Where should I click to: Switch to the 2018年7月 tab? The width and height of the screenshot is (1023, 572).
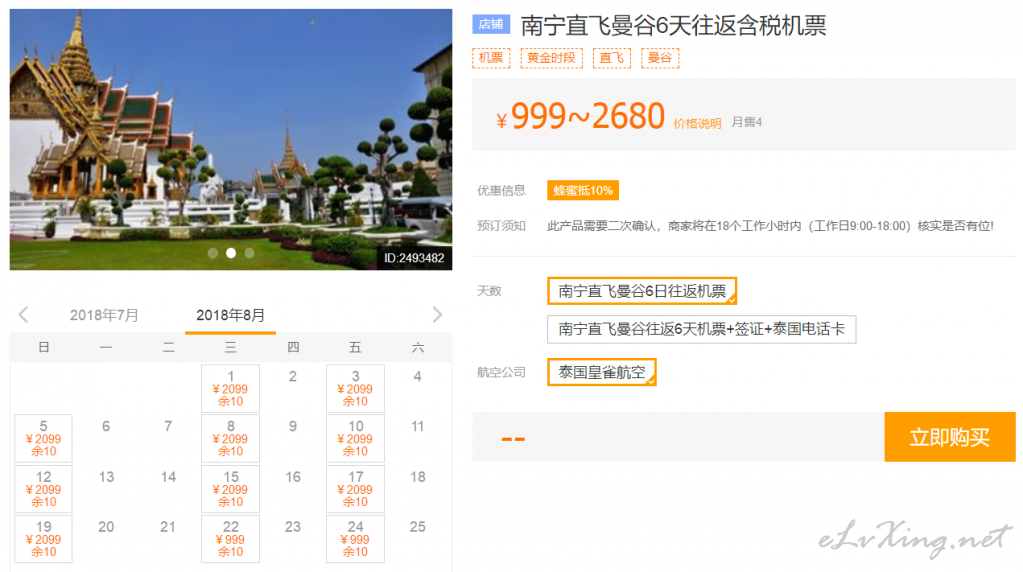(x=104, y=315)
